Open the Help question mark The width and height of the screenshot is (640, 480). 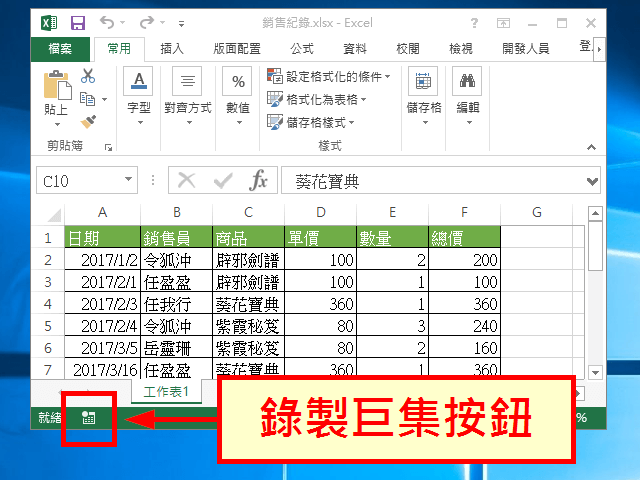click(x=474, y=23)
